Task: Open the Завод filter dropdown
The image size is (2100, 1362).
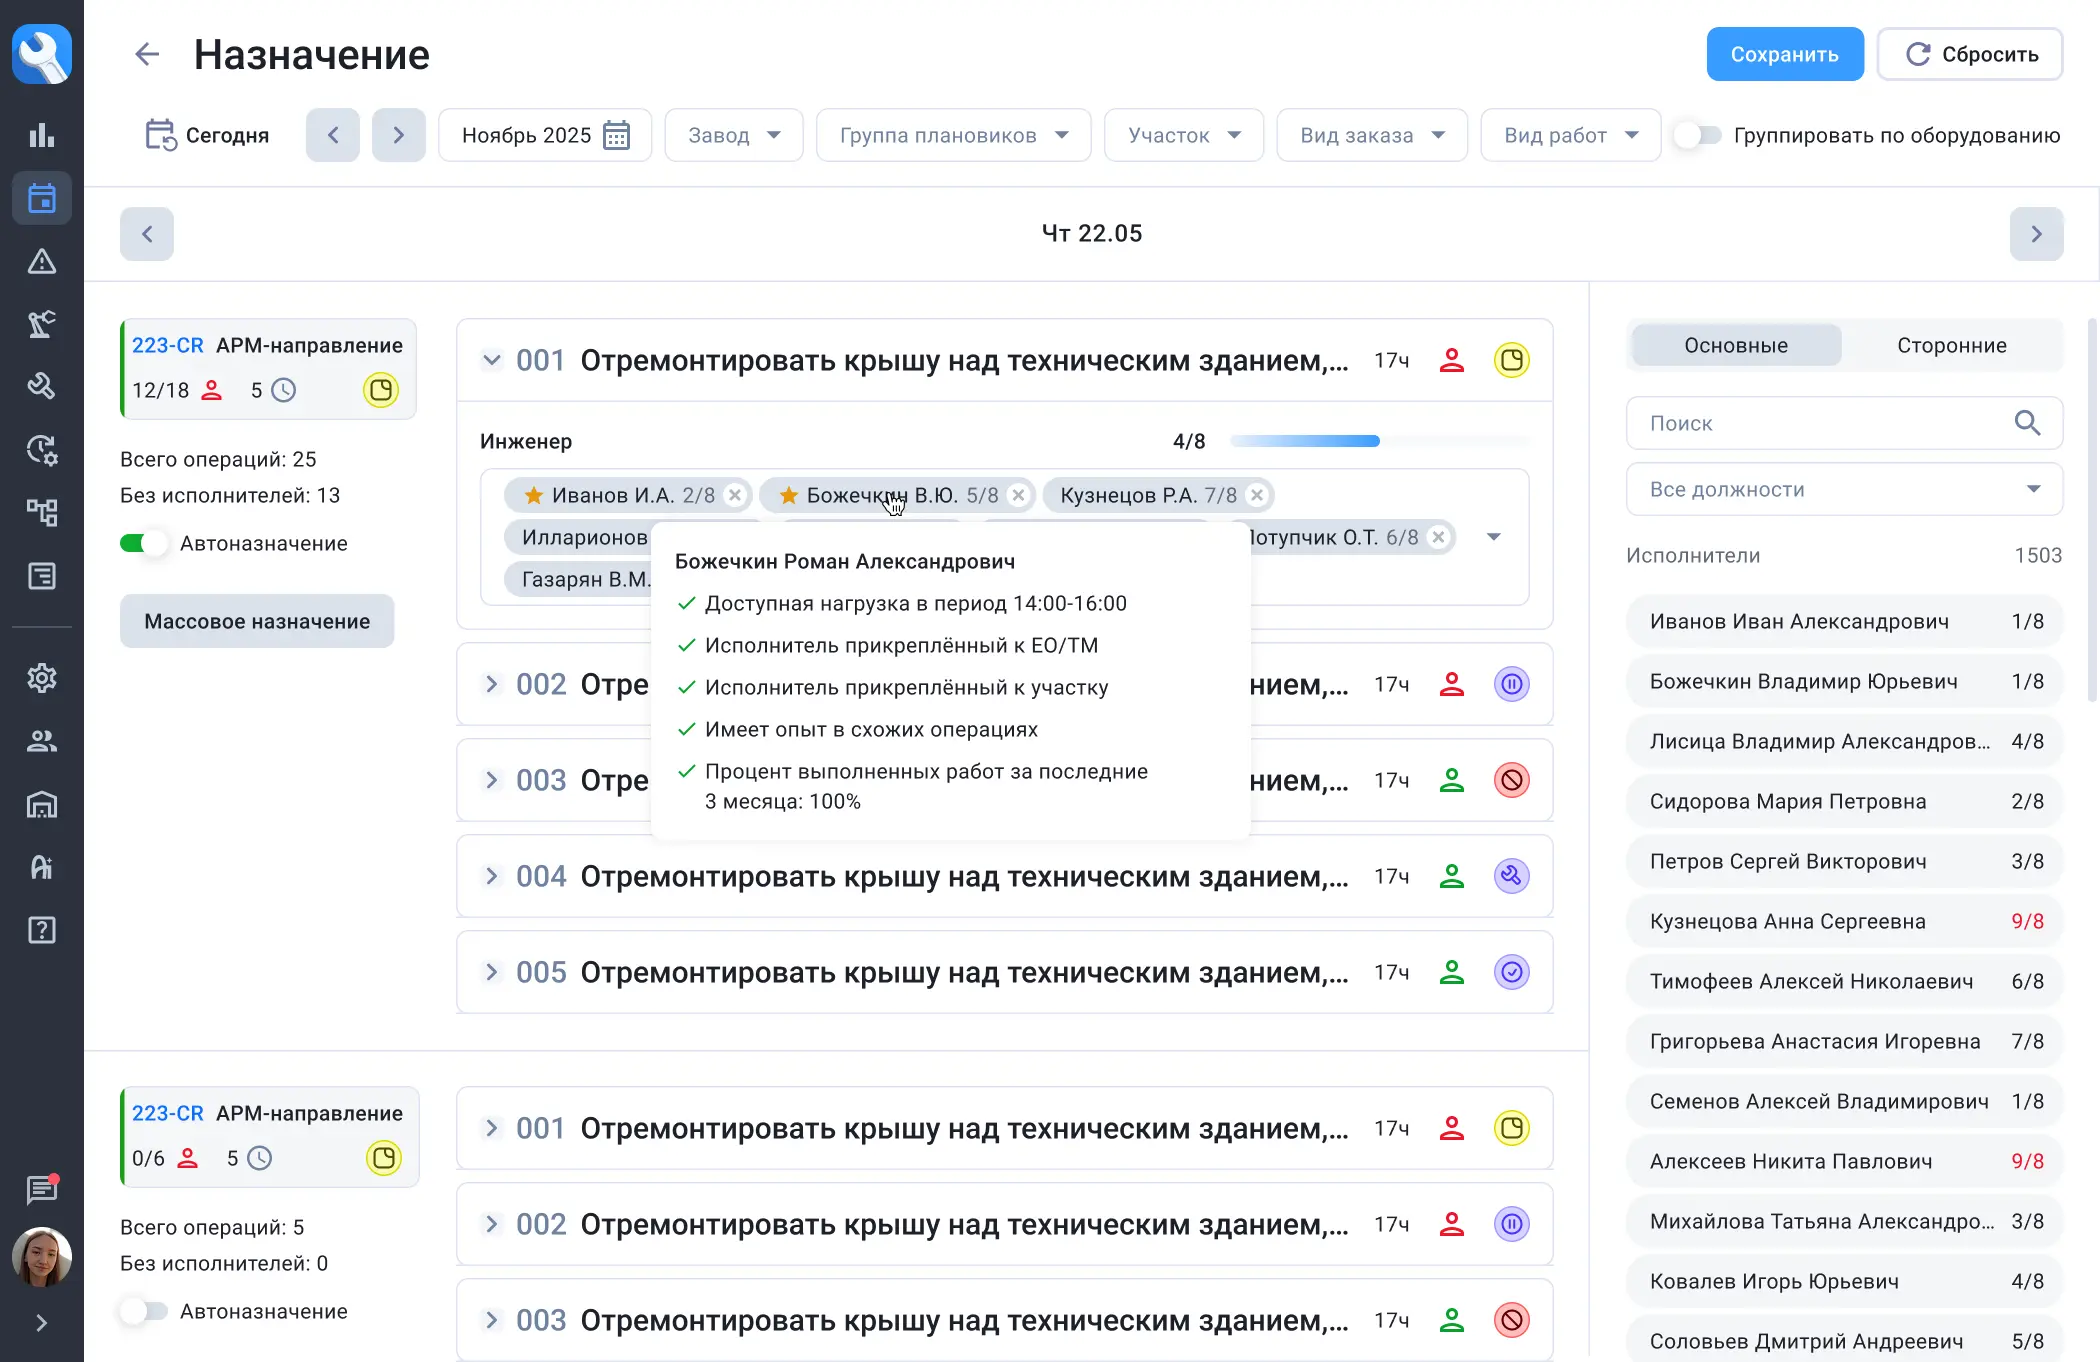Action: [733, 135]
